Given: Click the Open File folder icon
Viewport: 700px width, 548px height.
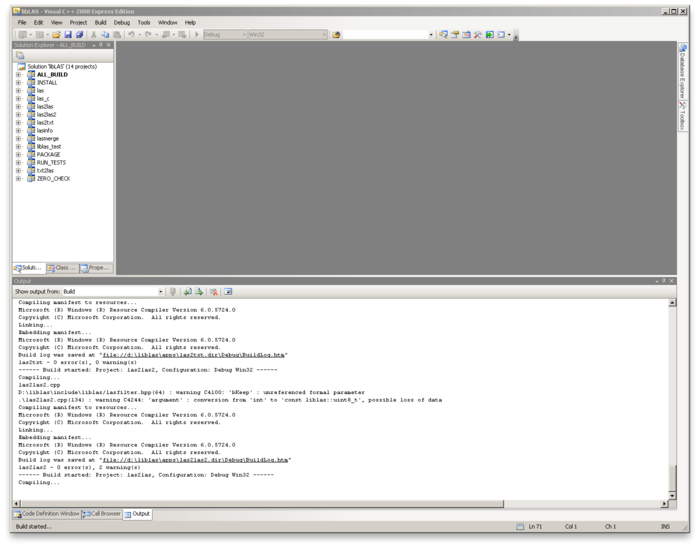Looking at the screenshot, I should [56, 34].
